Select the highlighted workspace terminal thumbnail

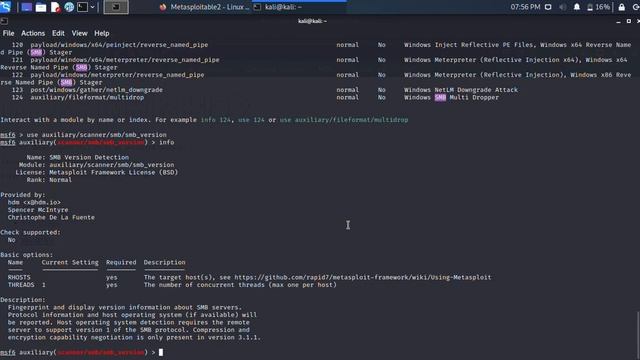point(116,7)
